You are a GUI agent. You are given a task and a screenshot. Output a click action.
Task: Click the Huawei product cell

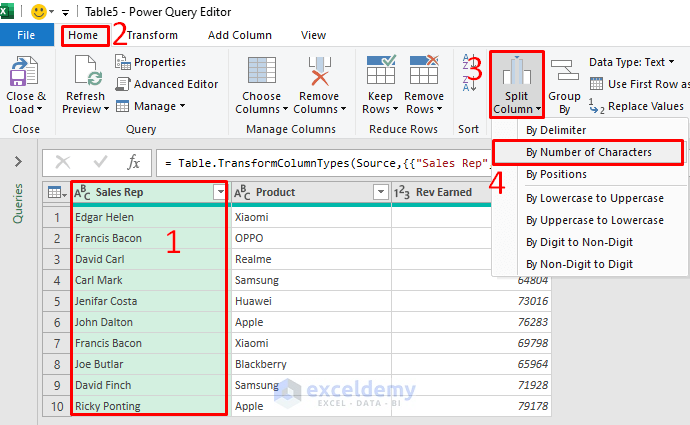pyautogui.click(x=311, y=301)
